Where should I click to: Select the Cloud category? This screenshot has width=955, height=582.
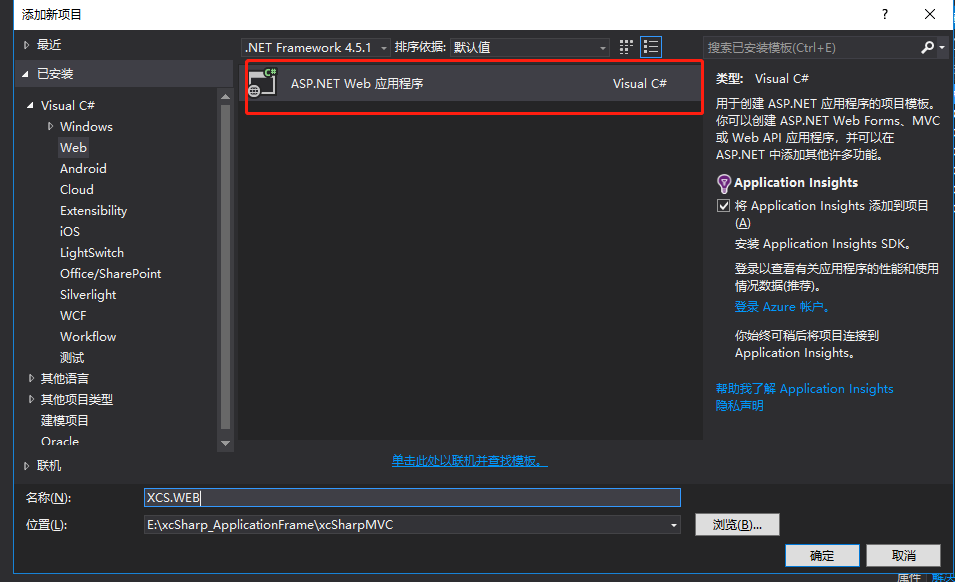(77, 189)
